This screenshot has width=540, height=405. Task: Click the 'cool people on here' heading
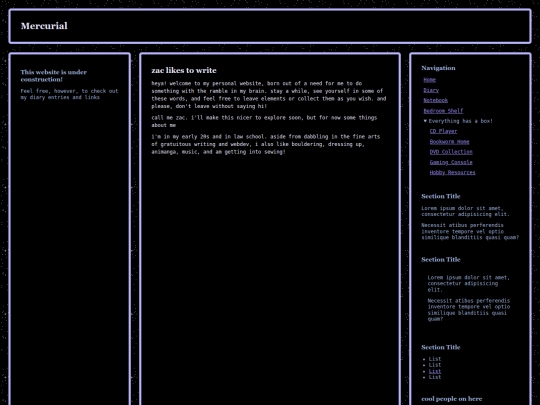pyautogui.click(x=452, y=399)
